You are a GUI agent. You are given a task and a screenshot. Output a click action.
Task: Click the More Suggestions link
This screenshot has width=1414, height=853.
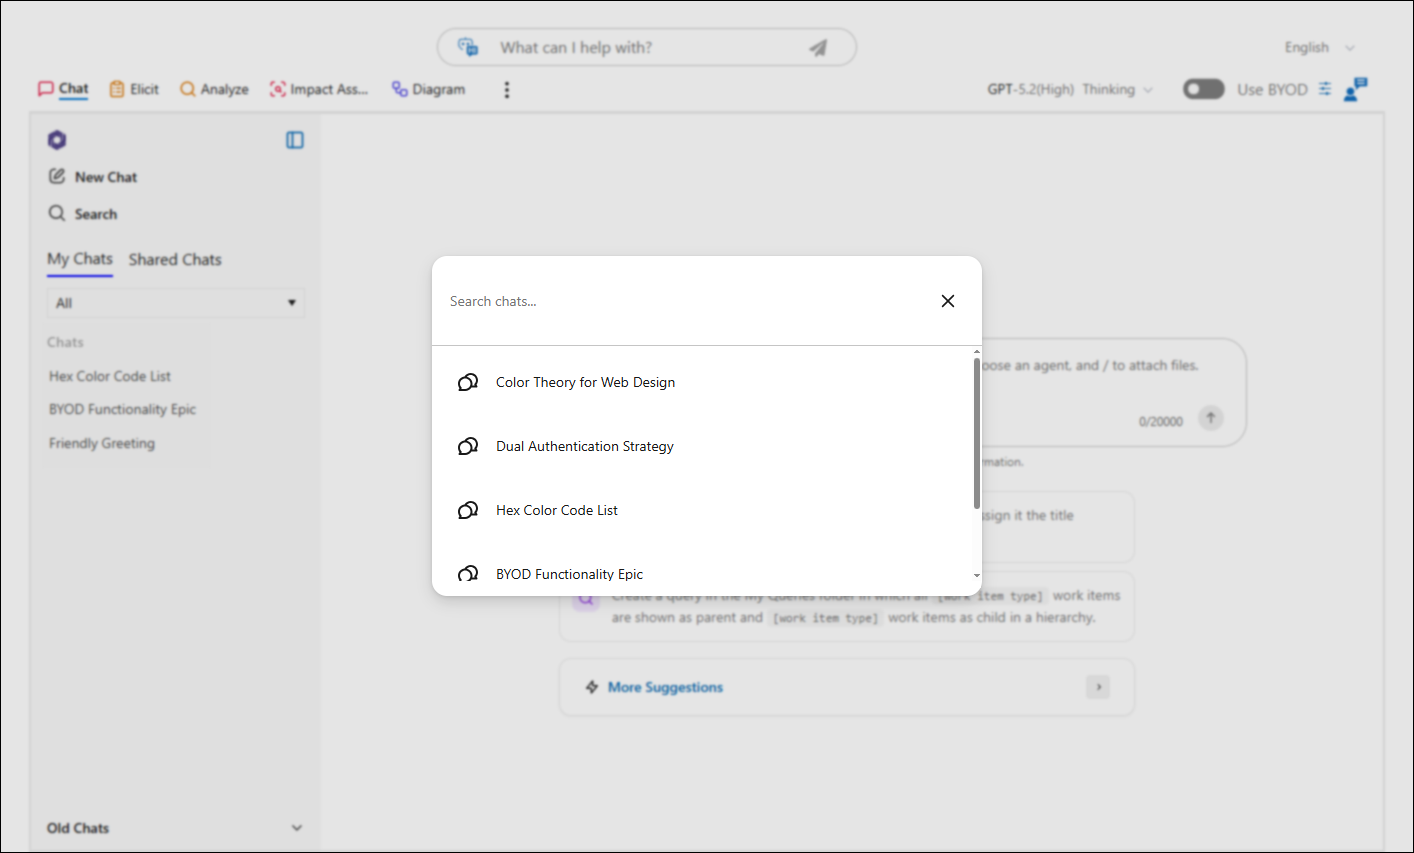tap(665, 687)
